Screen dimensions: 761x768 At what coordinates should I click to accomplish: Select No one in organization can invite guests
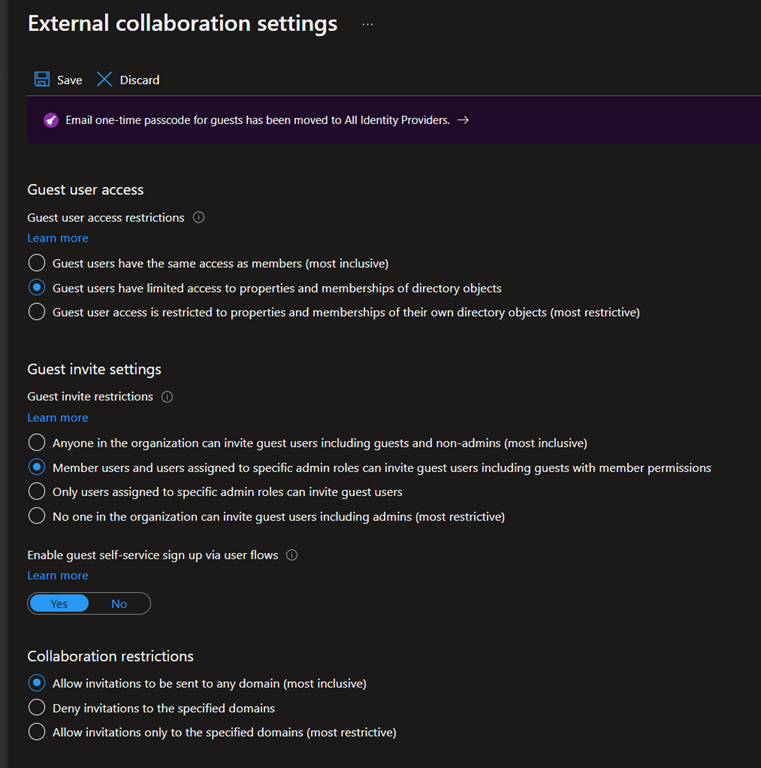[x=37, y=517]
